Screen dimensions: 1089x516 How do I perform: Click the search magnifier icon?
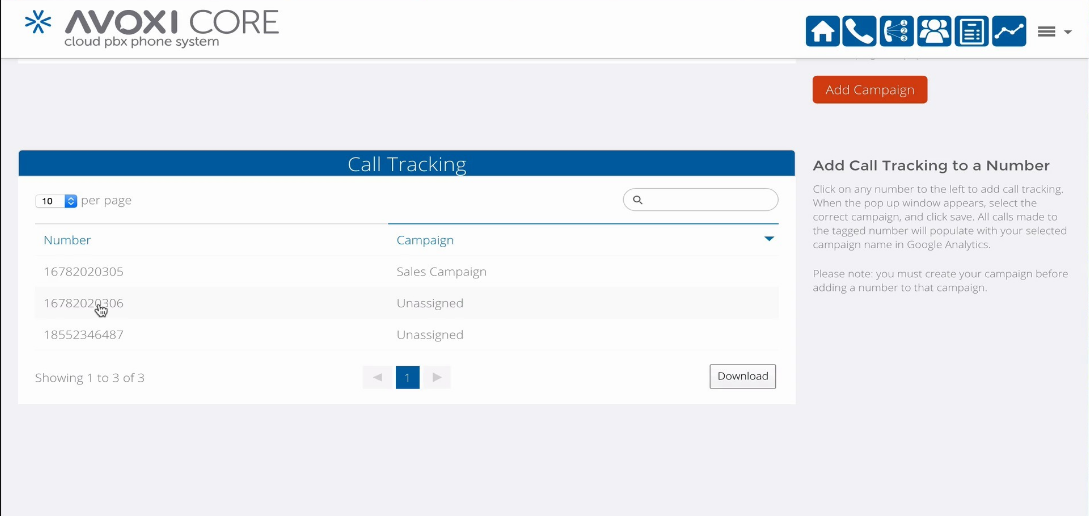(x=638, y=200)
